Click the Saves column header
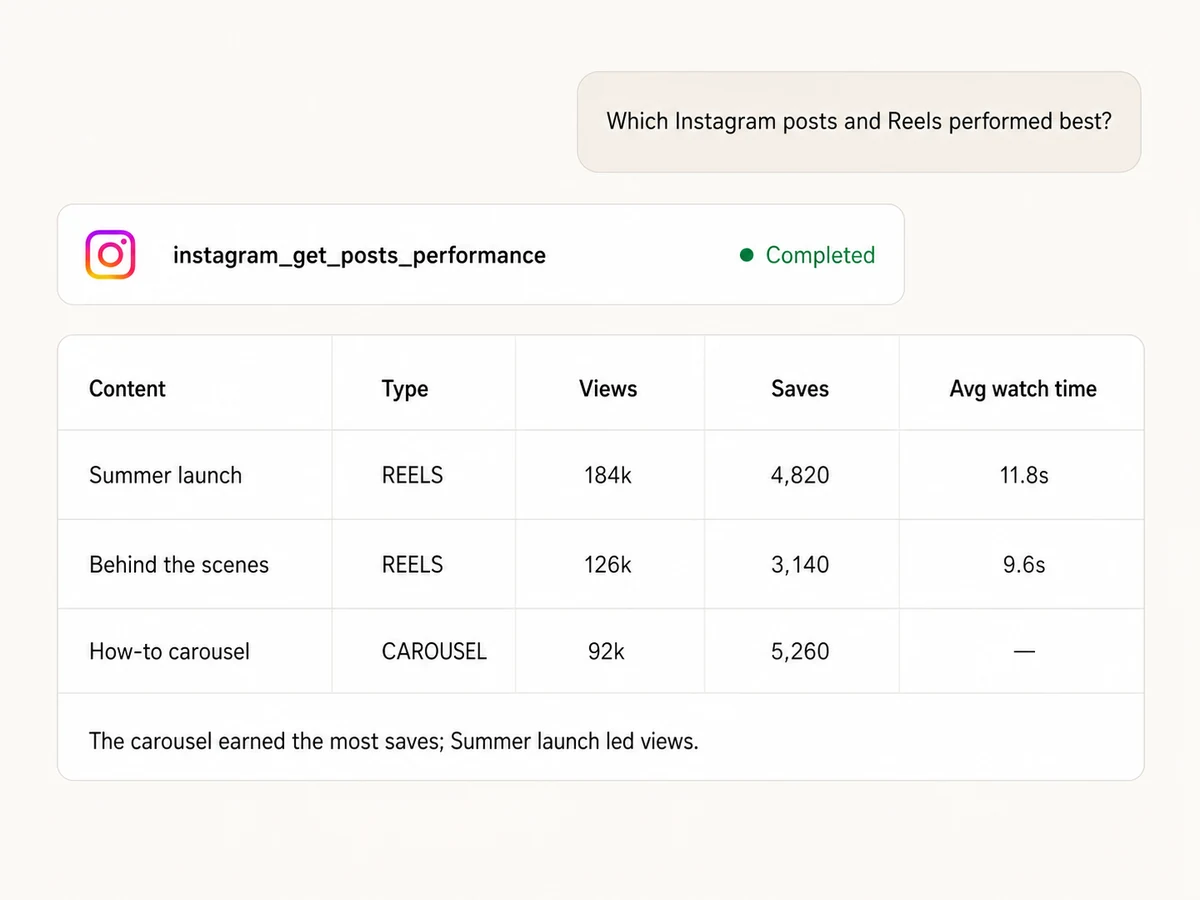This screenshot has height=900, width=1200. pos(800,389)
